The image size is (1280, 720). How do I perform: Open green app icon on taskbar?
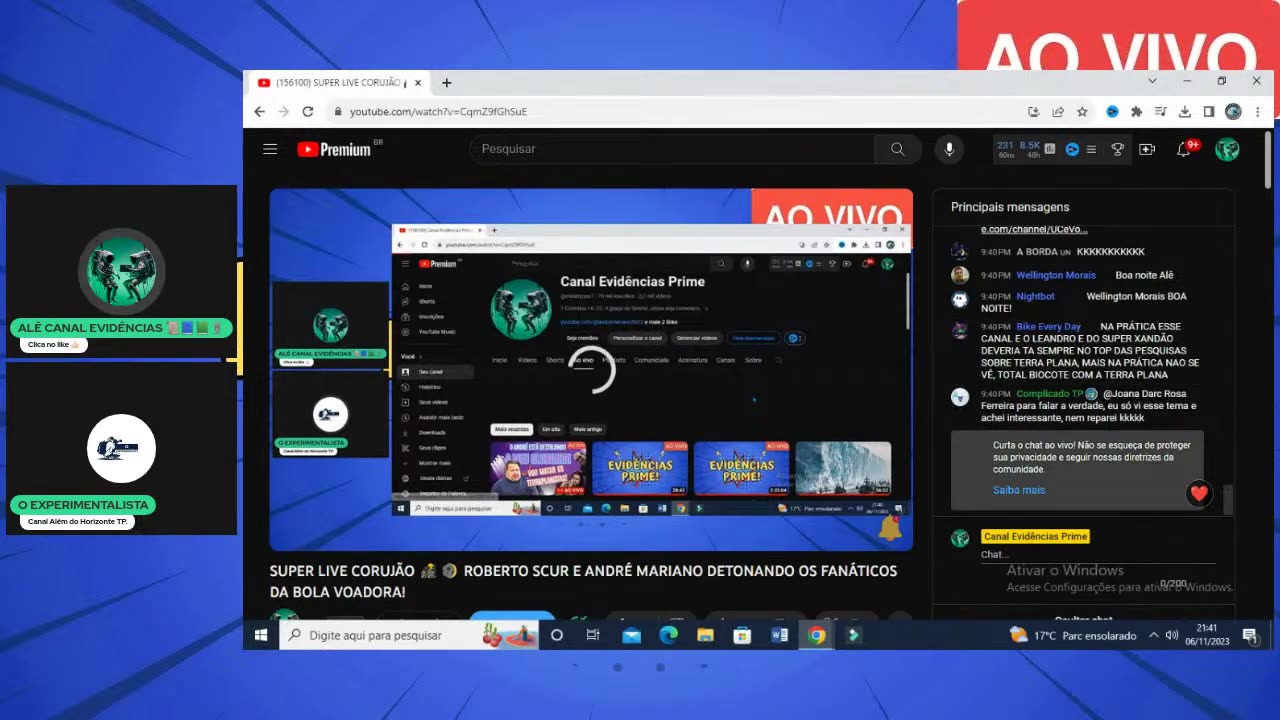click(x=854, y=635)
